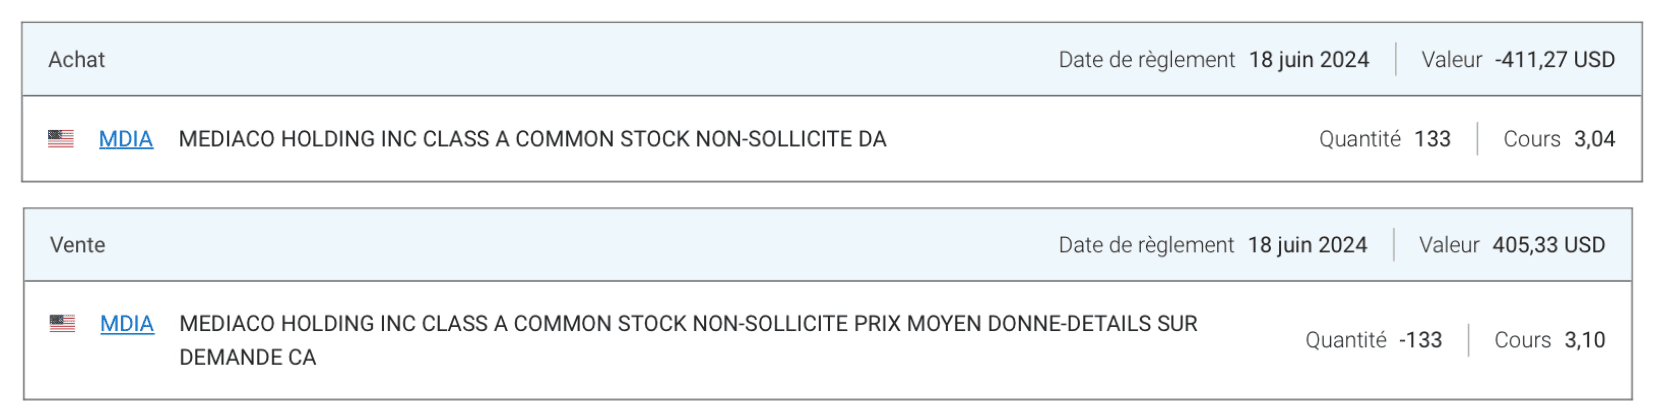Select the Vente settlement date 18 juin 2024
1673x410 pixels.
(1307, 245)
